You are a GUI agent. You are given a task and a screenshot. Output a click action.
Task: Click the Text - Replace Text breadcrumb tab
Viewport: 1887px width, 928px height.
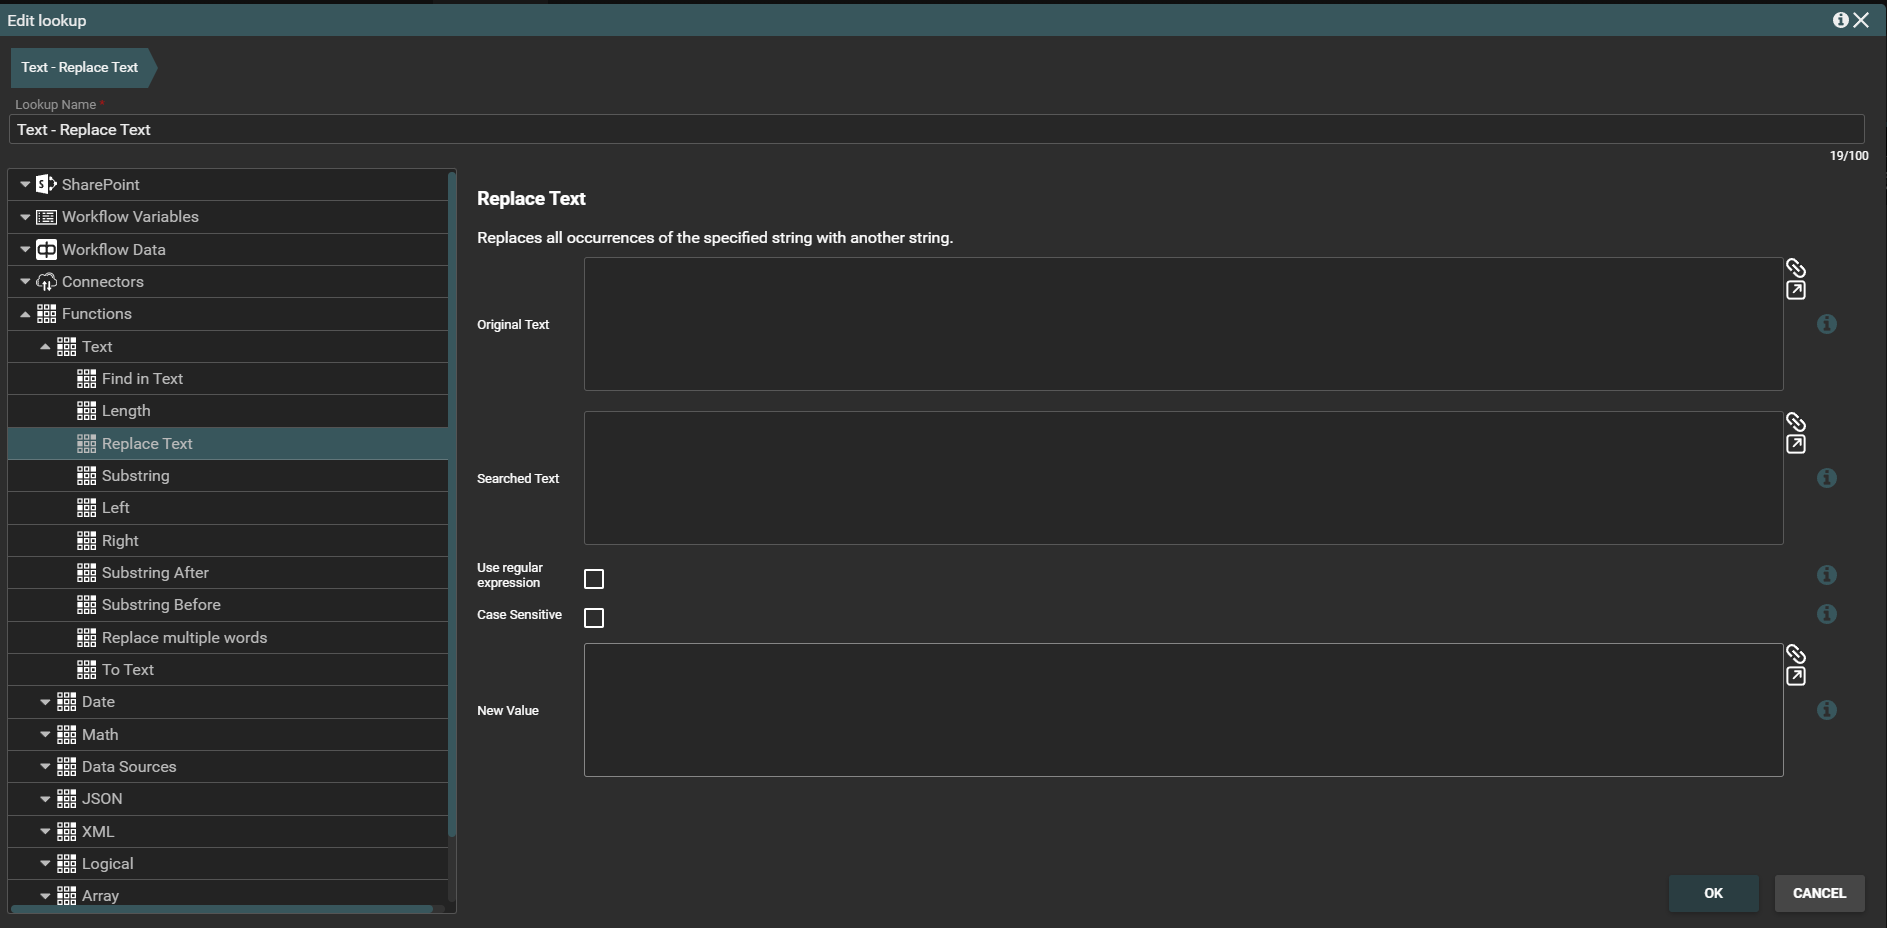[80, 68]
